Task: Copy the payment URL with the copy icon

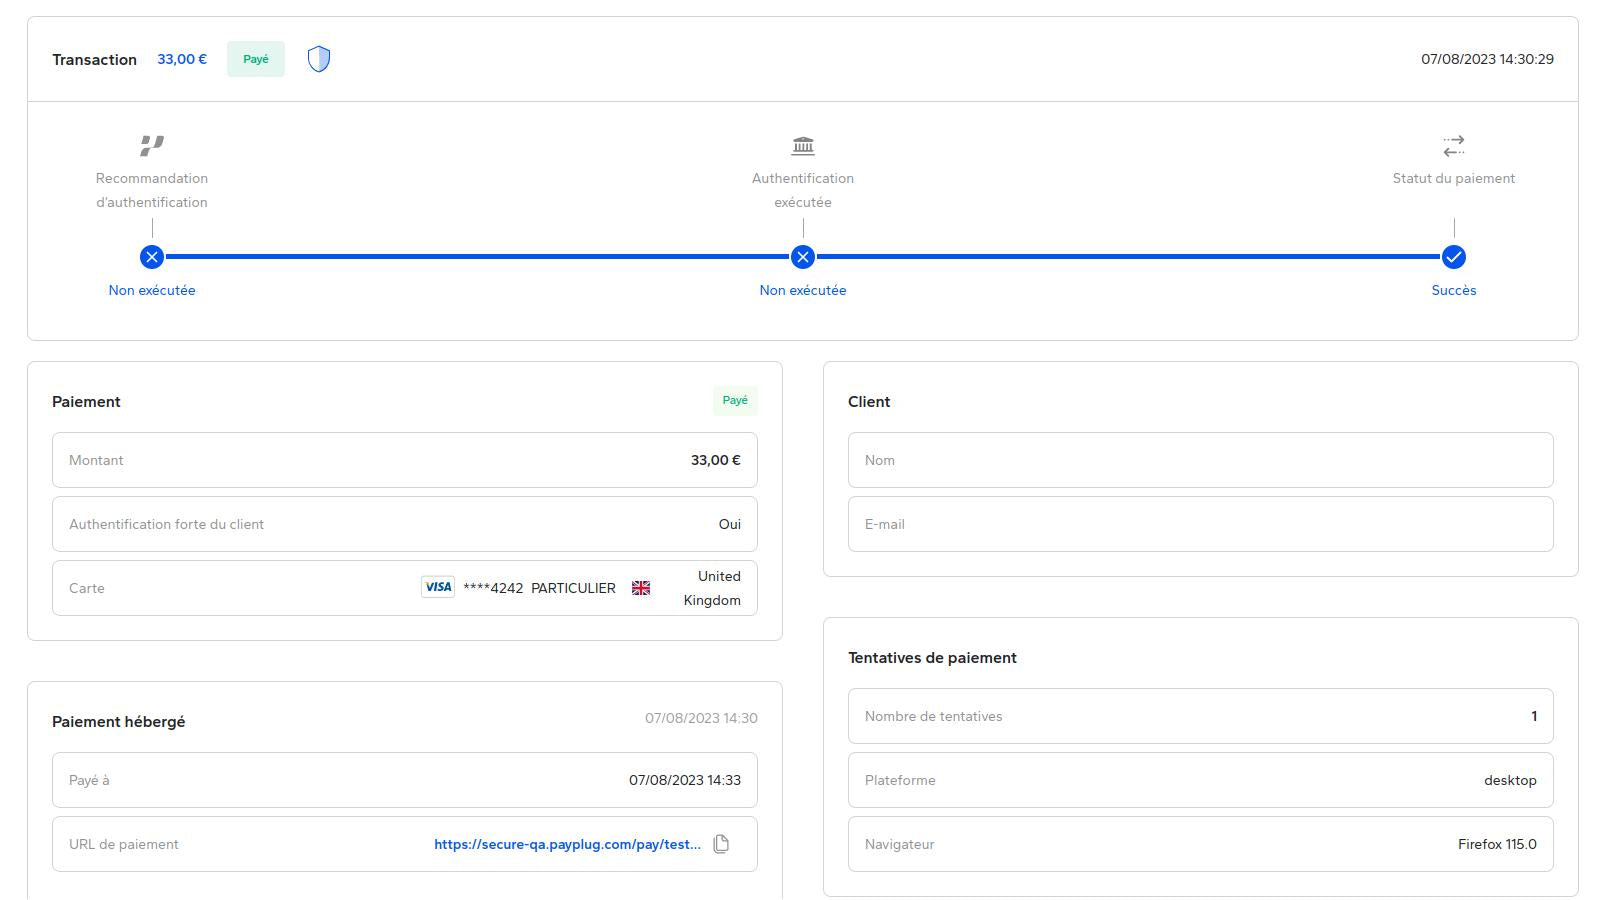Action: pos(721,844)
